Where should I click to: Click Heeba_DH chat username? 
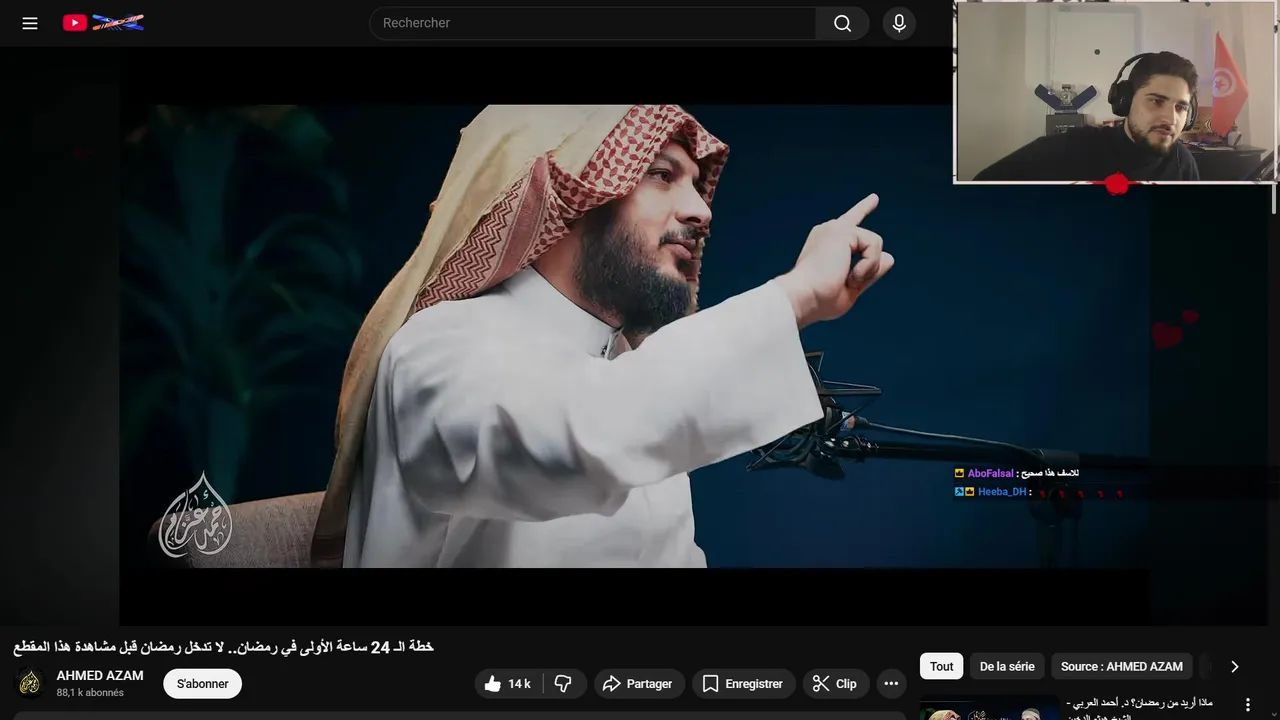pyautogui.click(x=1002, y=492)
